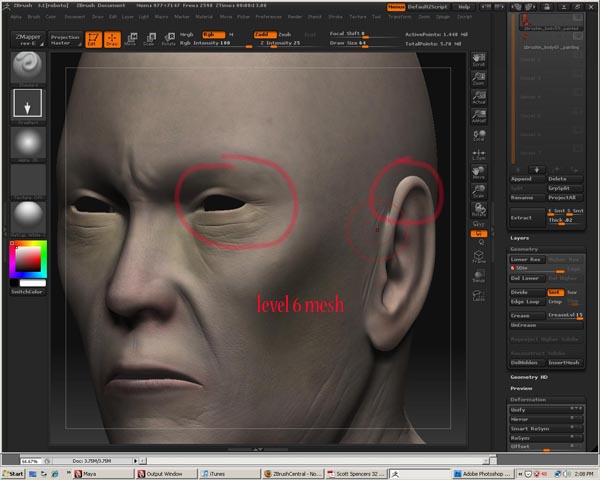Screen dimensions: 600x480
Task: Click the Extract button
Action: [527, 218]
